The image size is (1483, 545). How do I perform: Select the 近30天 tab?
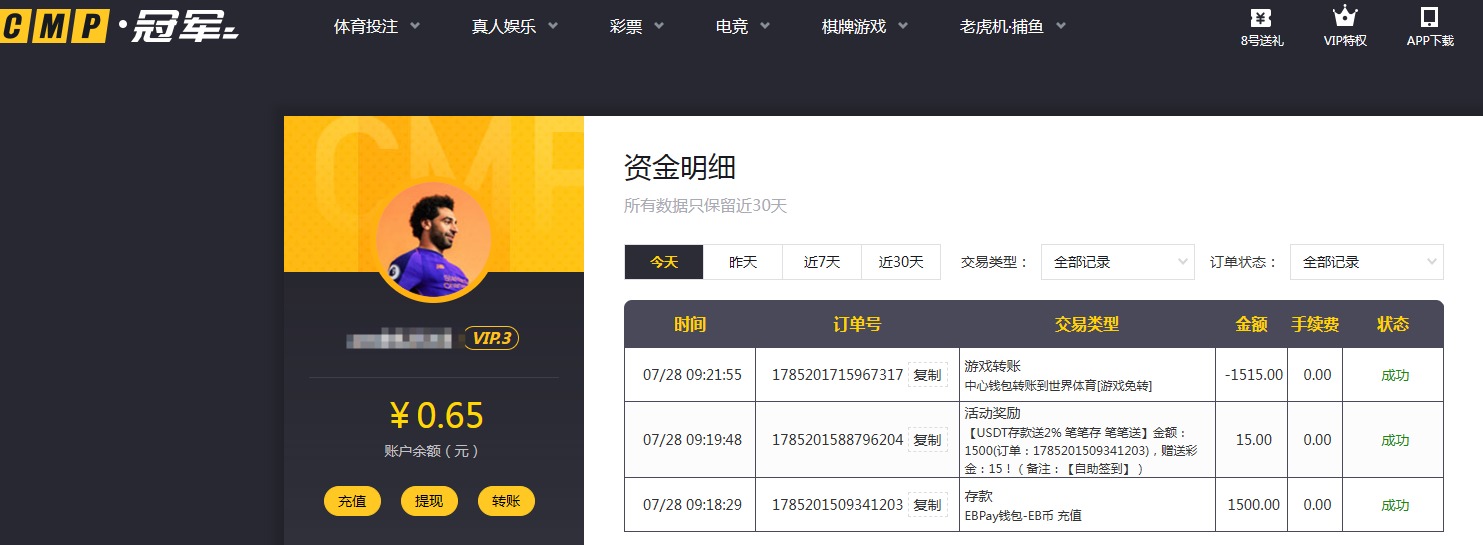[901, 262]
